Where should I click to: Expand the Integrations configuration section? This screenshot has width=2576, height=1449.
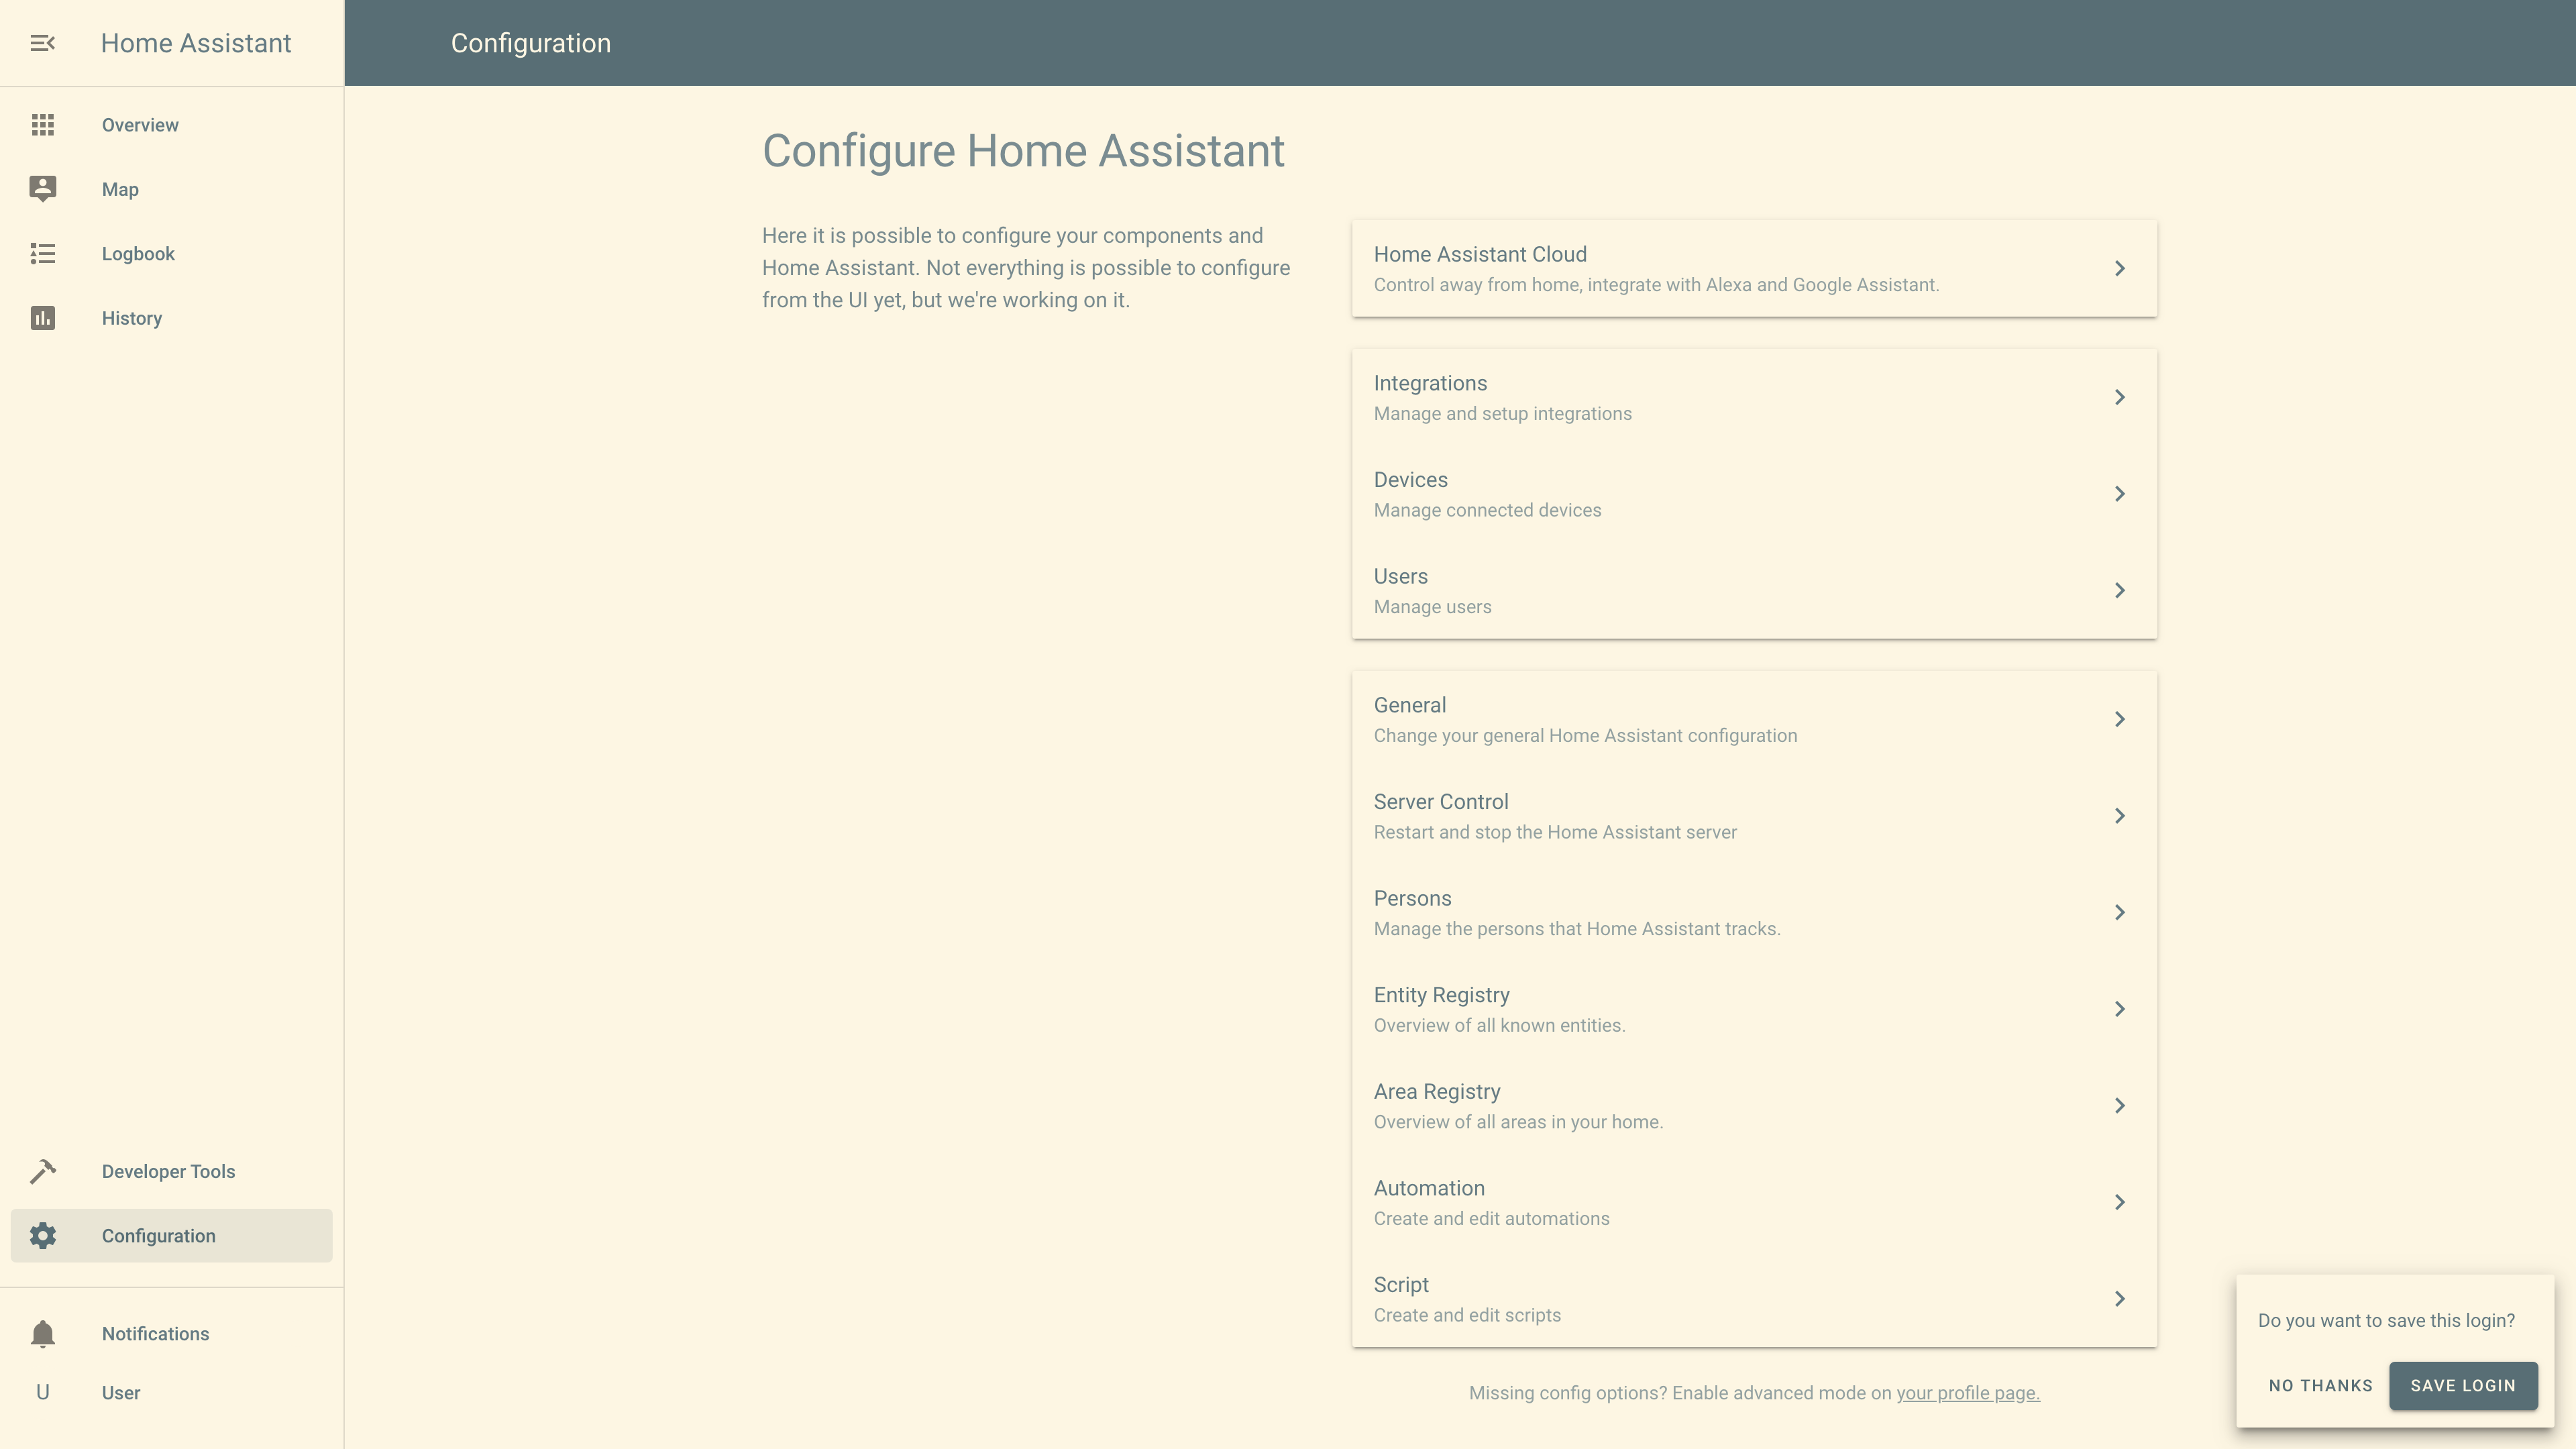click(1755, 396)
